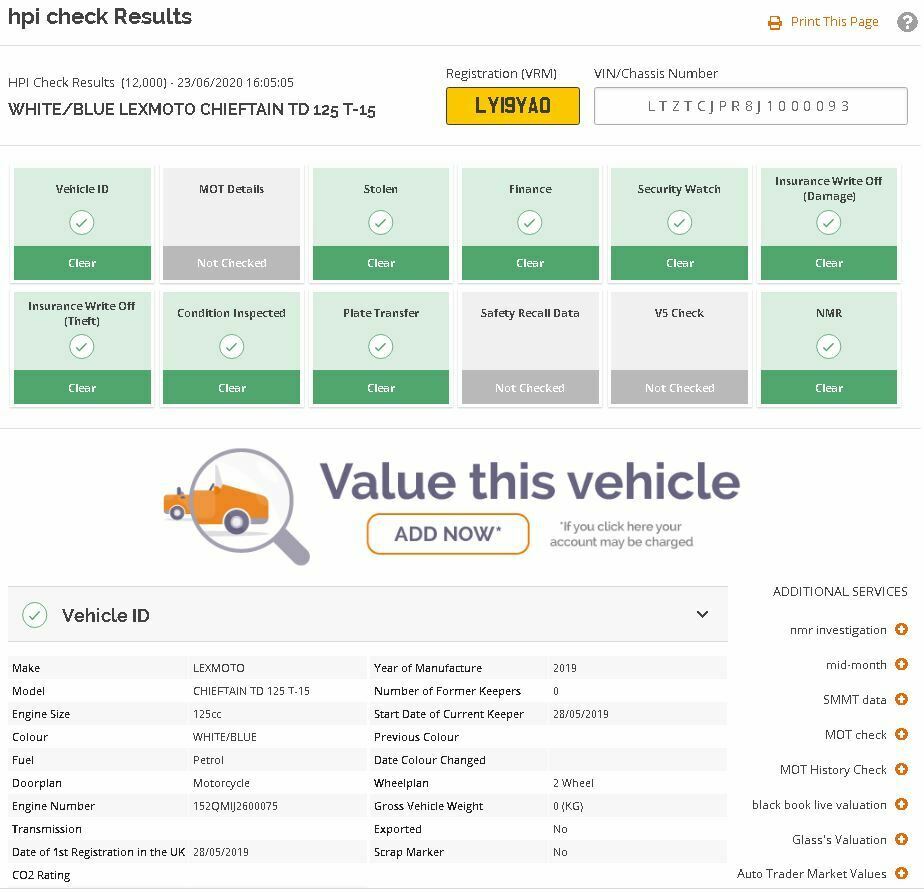Add MOT check via plus icon
The height and width of the screenshot is (892, 924).
point(901,734)
